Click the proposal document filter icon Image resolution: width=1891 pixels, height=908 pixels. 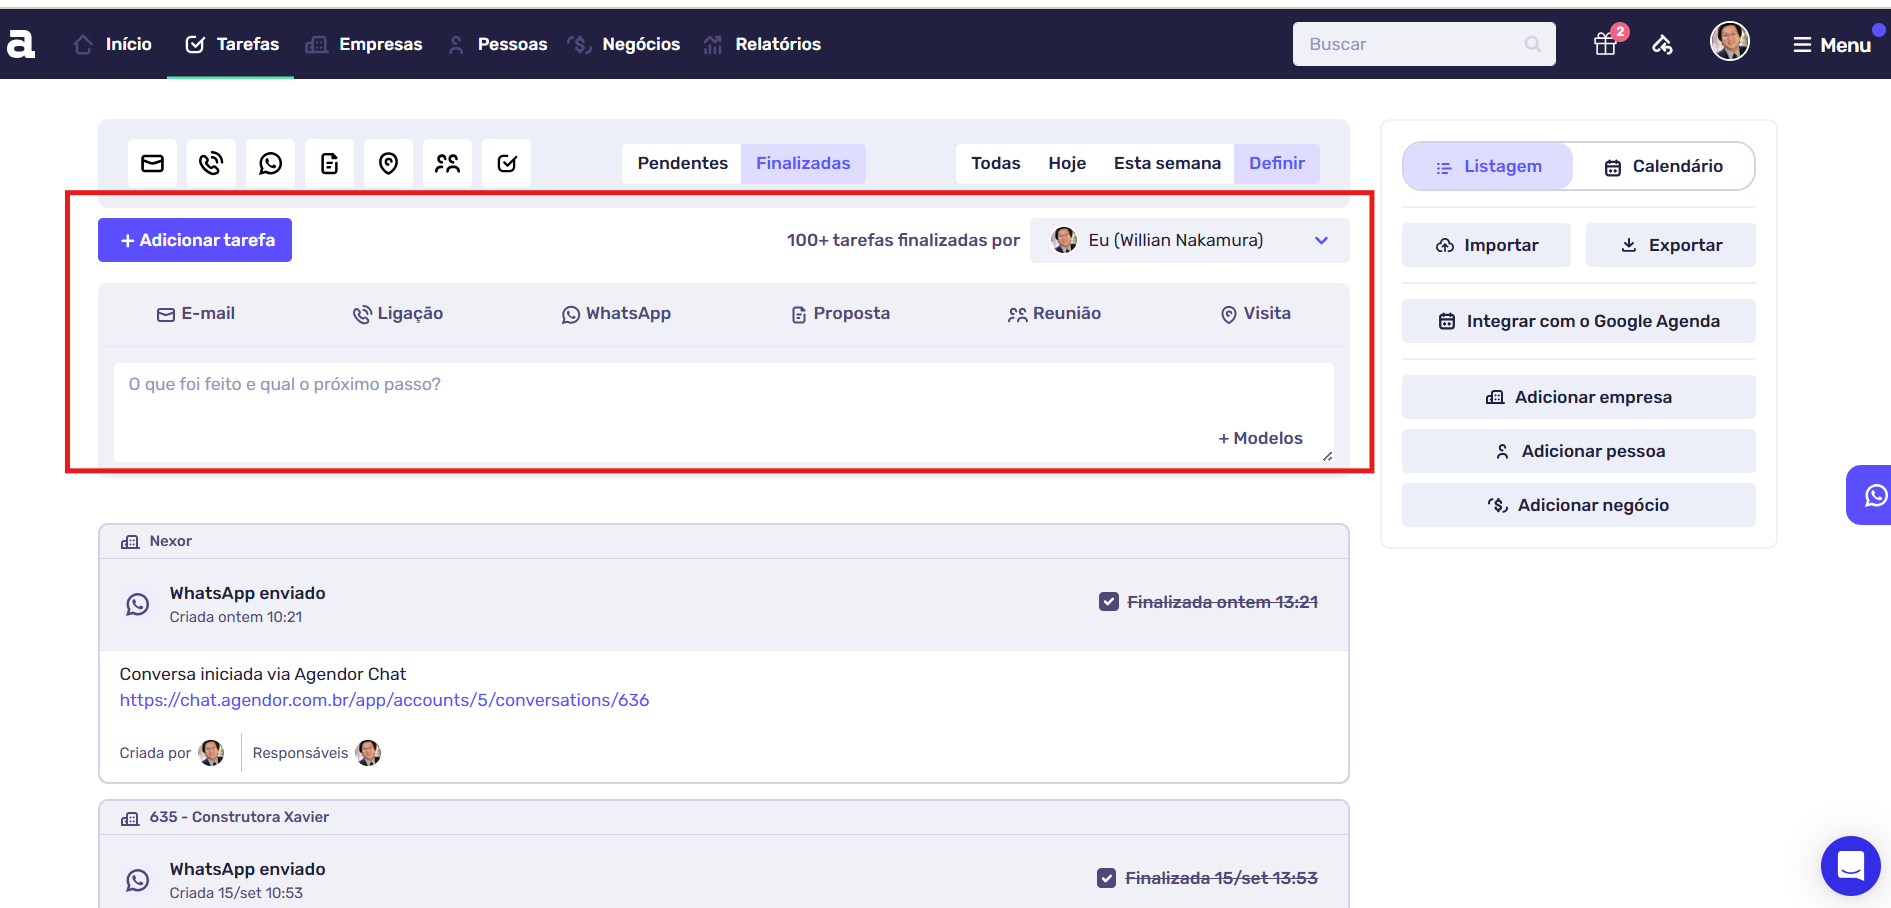[329, 163]
